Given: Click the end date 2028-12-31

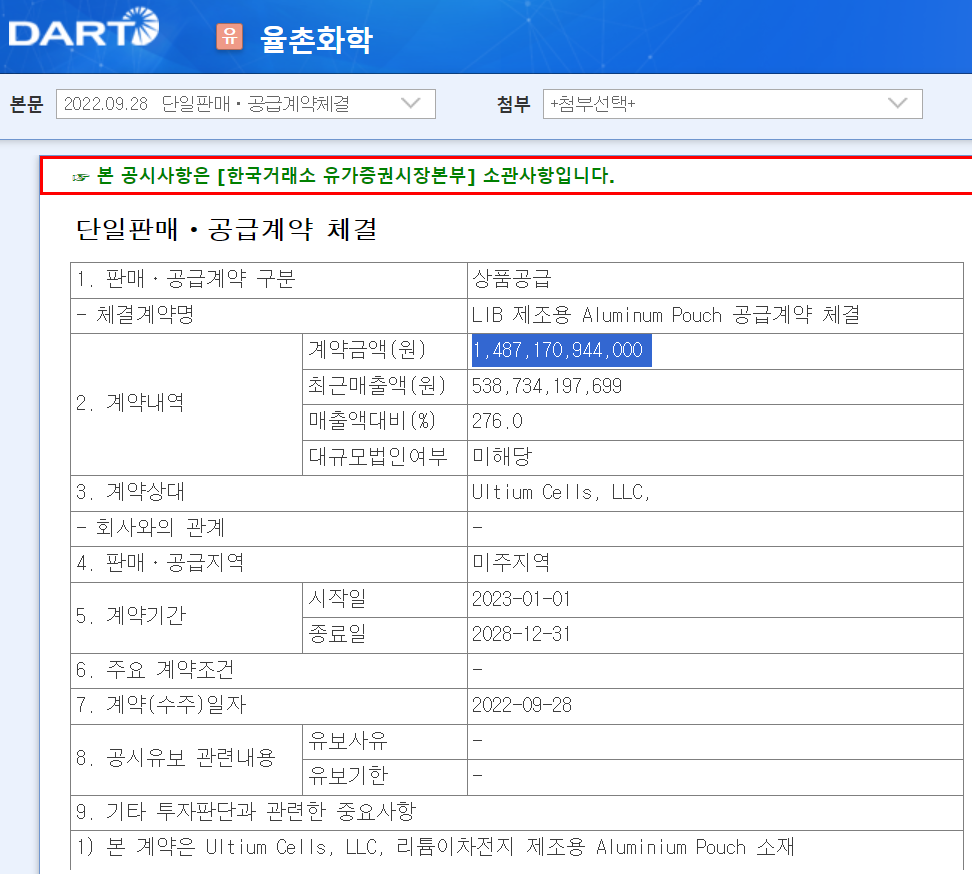Looking at the screenshot, I should 521,634.
